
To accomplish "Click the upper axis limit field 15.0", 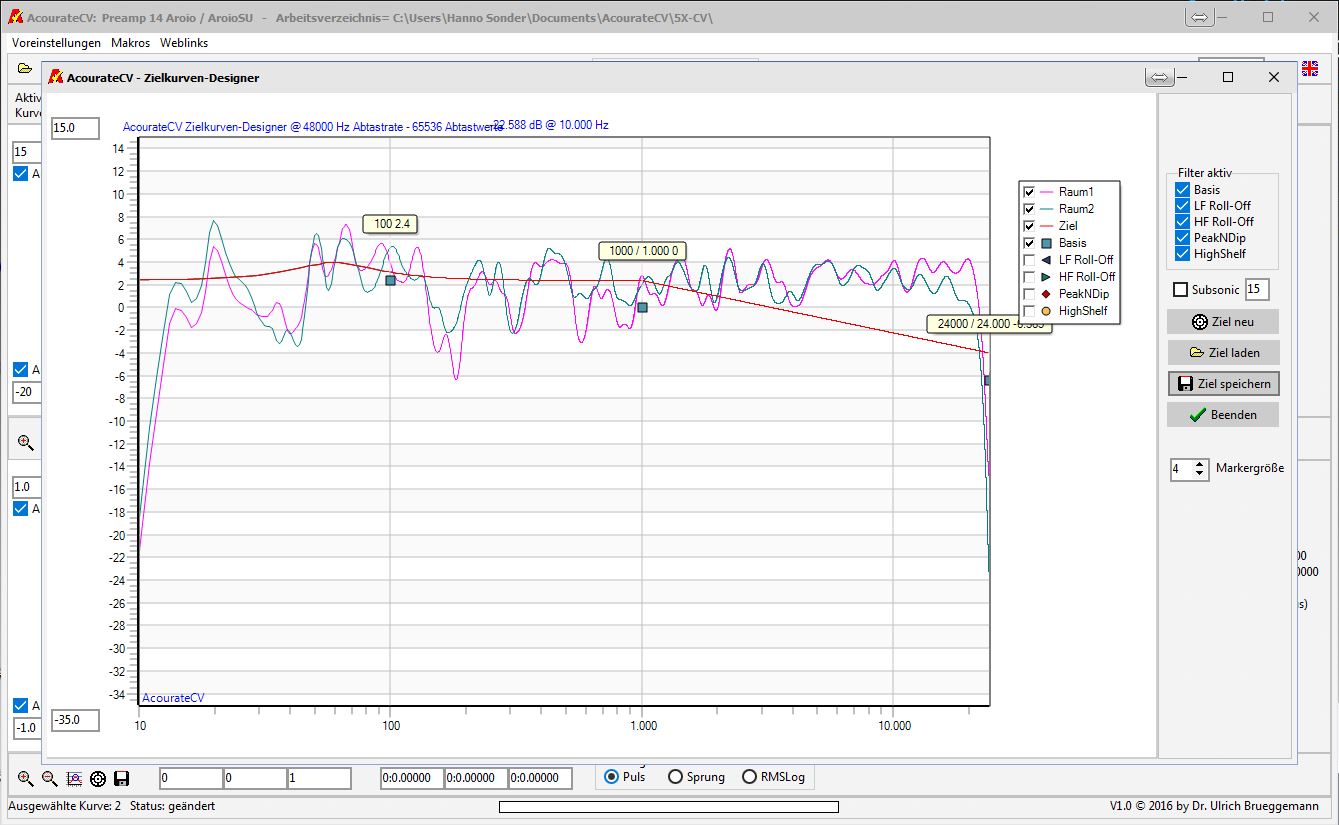I will tap(76, 128).
